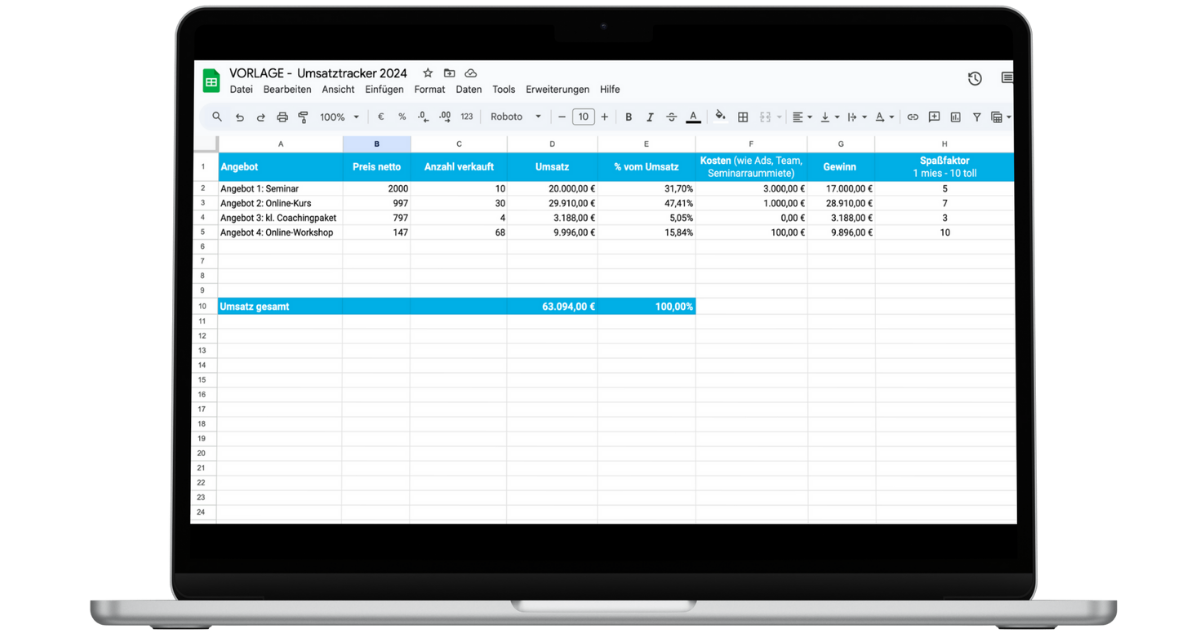
Task: Add a comment from toolbar
Action: [x=934, y=117]
